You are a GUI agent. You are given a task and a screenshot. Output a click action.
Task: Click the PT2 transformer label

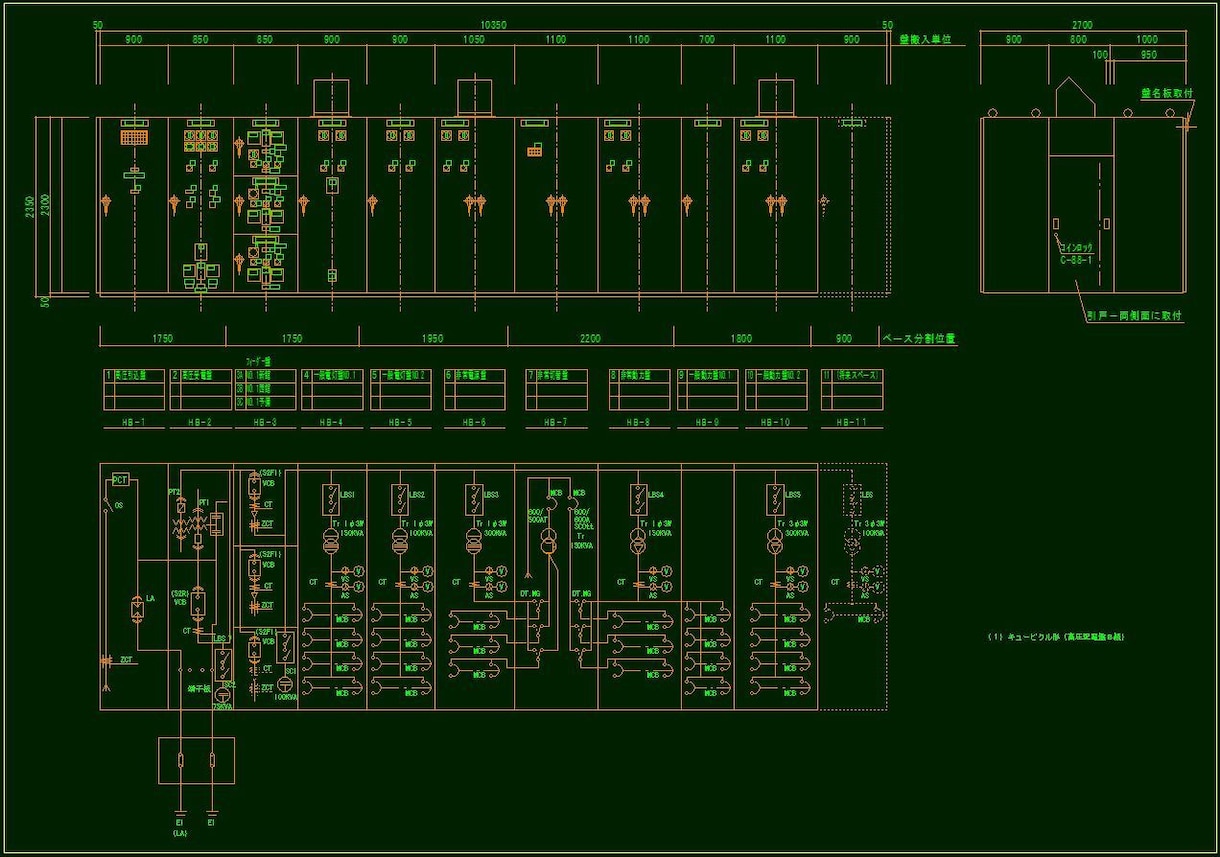coord(173,492)
